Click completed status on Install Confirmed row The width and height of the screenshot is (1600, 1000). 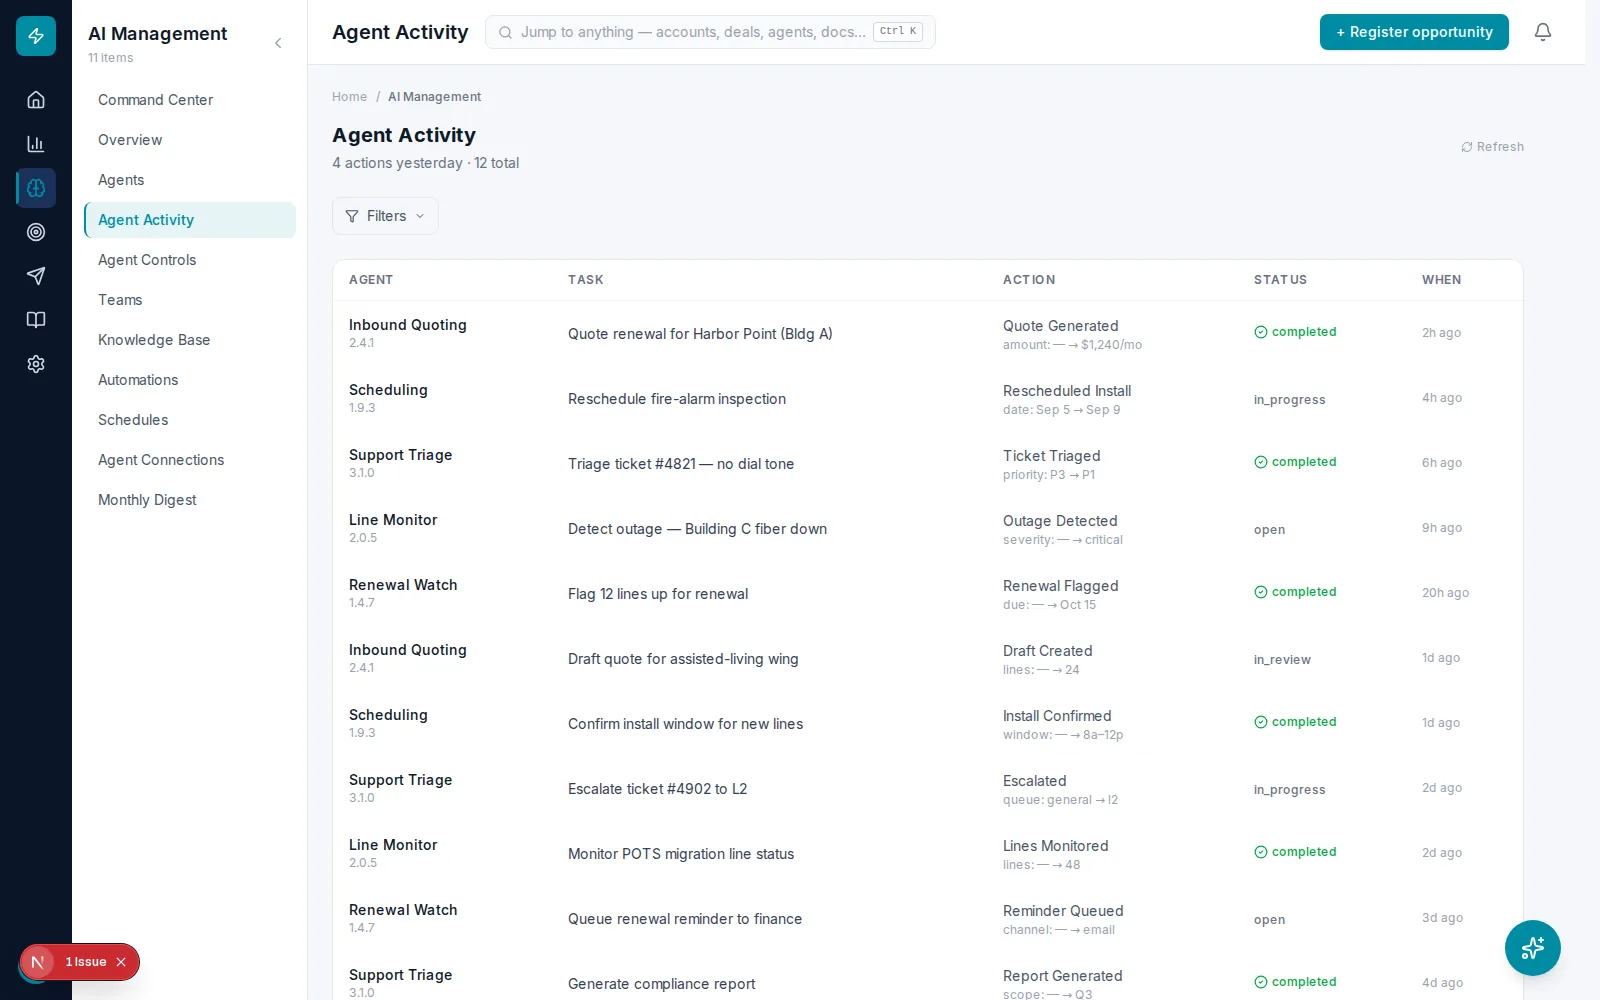tap(1295, 722)
